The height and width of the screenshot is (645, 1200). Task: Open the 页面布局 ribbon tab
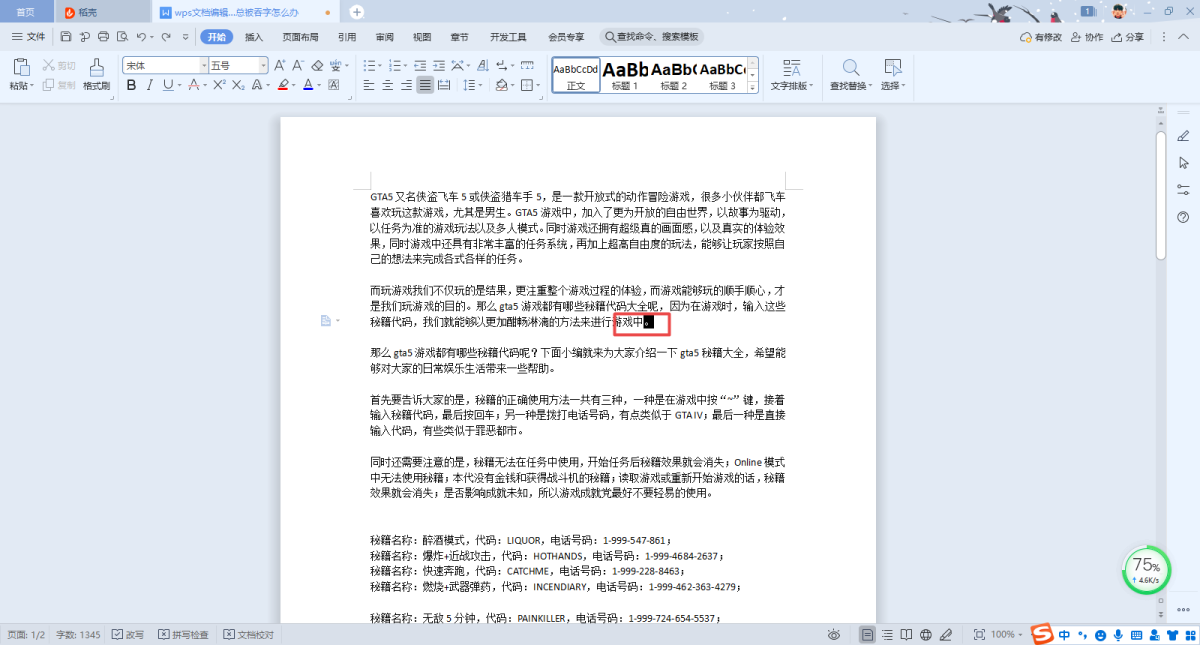coord(300,37)
